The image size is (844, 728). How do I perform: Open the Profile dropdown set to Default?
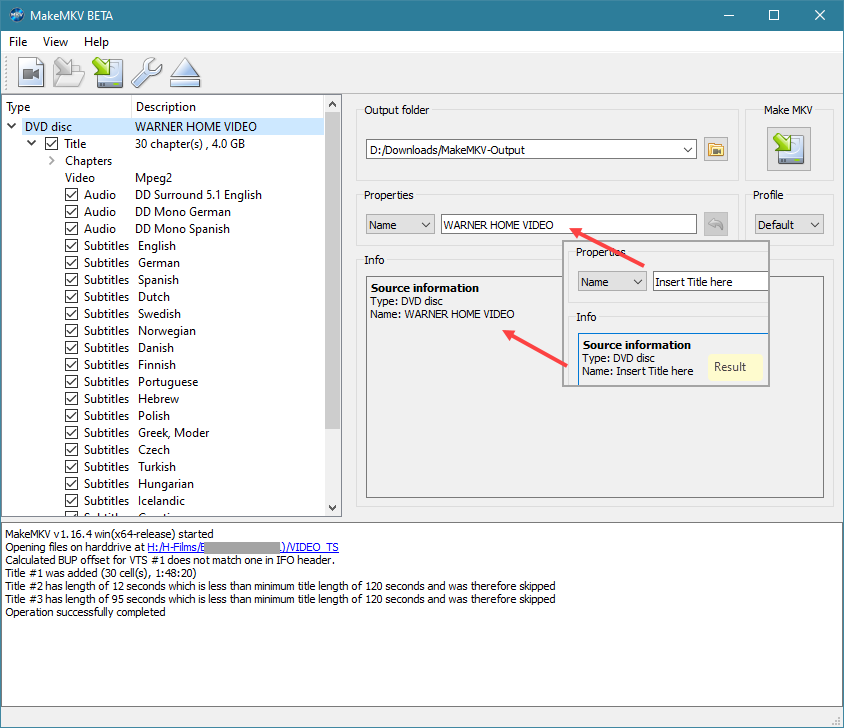pos(789,225)
